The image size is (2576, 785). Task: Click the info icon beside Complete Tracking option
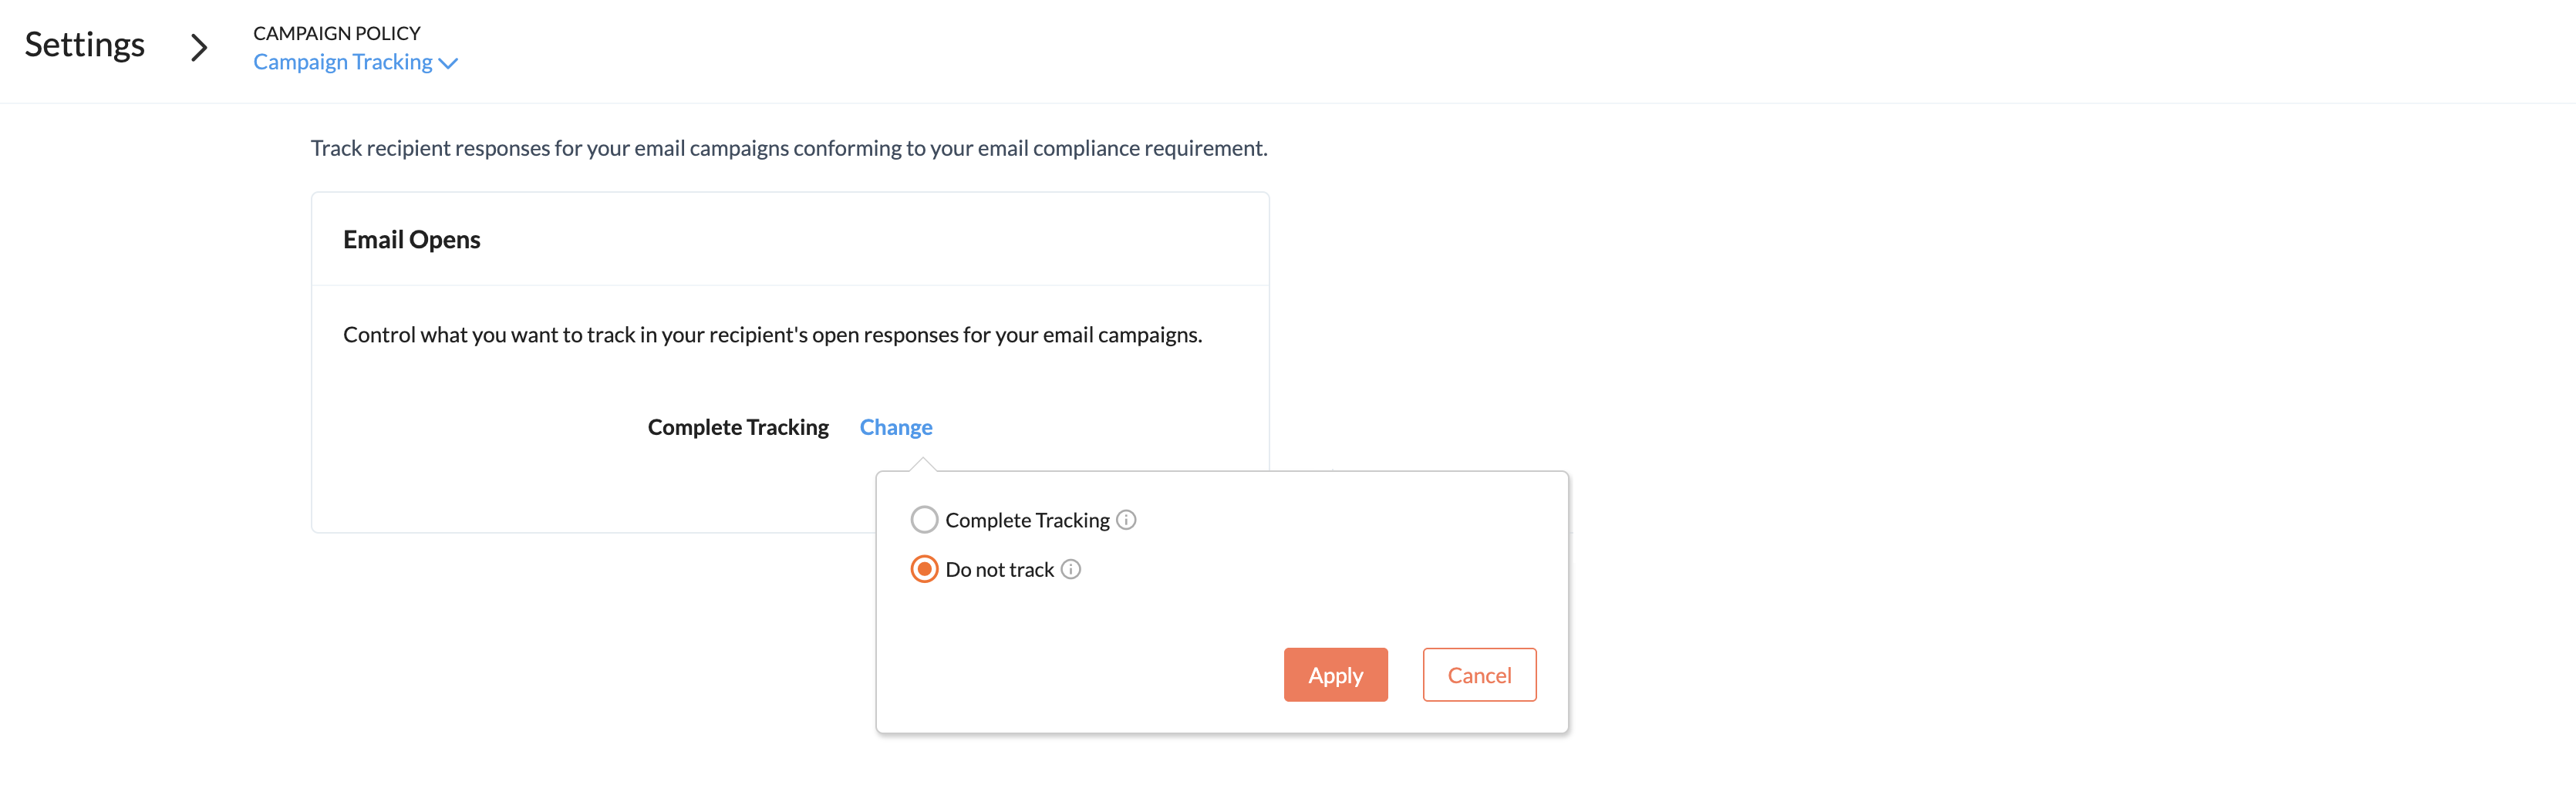(1126, 520)
